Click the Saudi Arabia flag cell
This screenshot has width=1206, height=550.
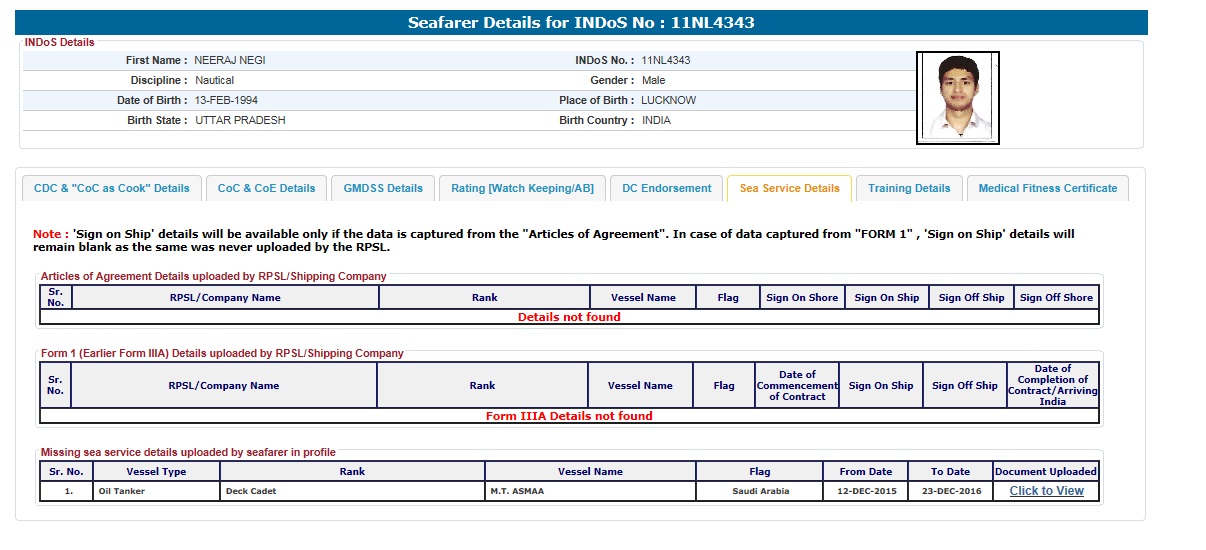coord(759,491)
